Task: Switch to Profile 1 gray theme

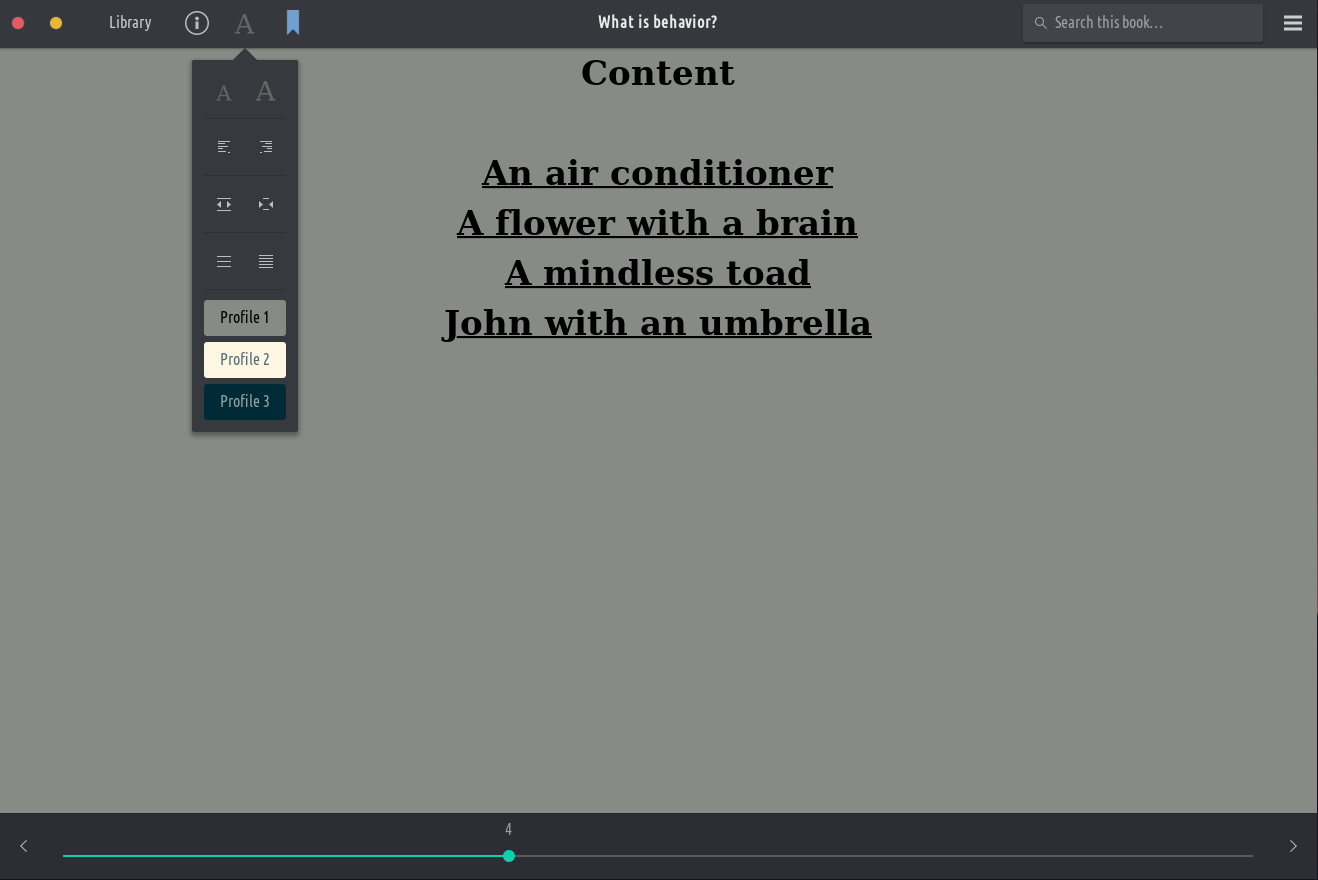Action: [x=245, y=318]
